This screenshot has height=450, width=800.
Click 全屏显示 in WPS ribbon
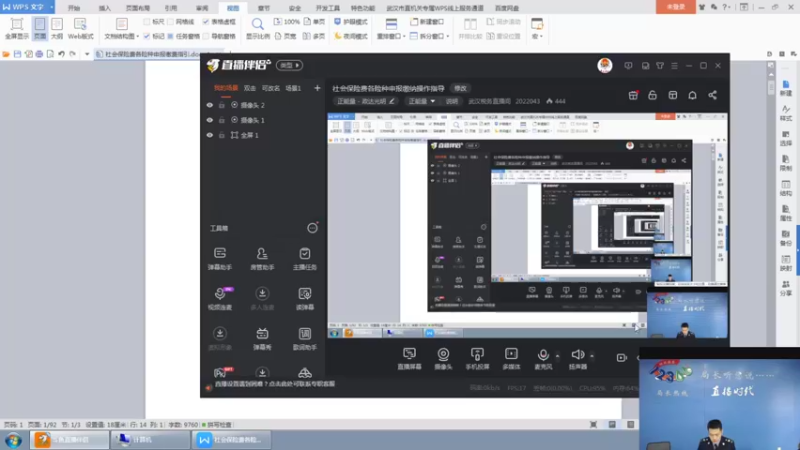[17, 29]
